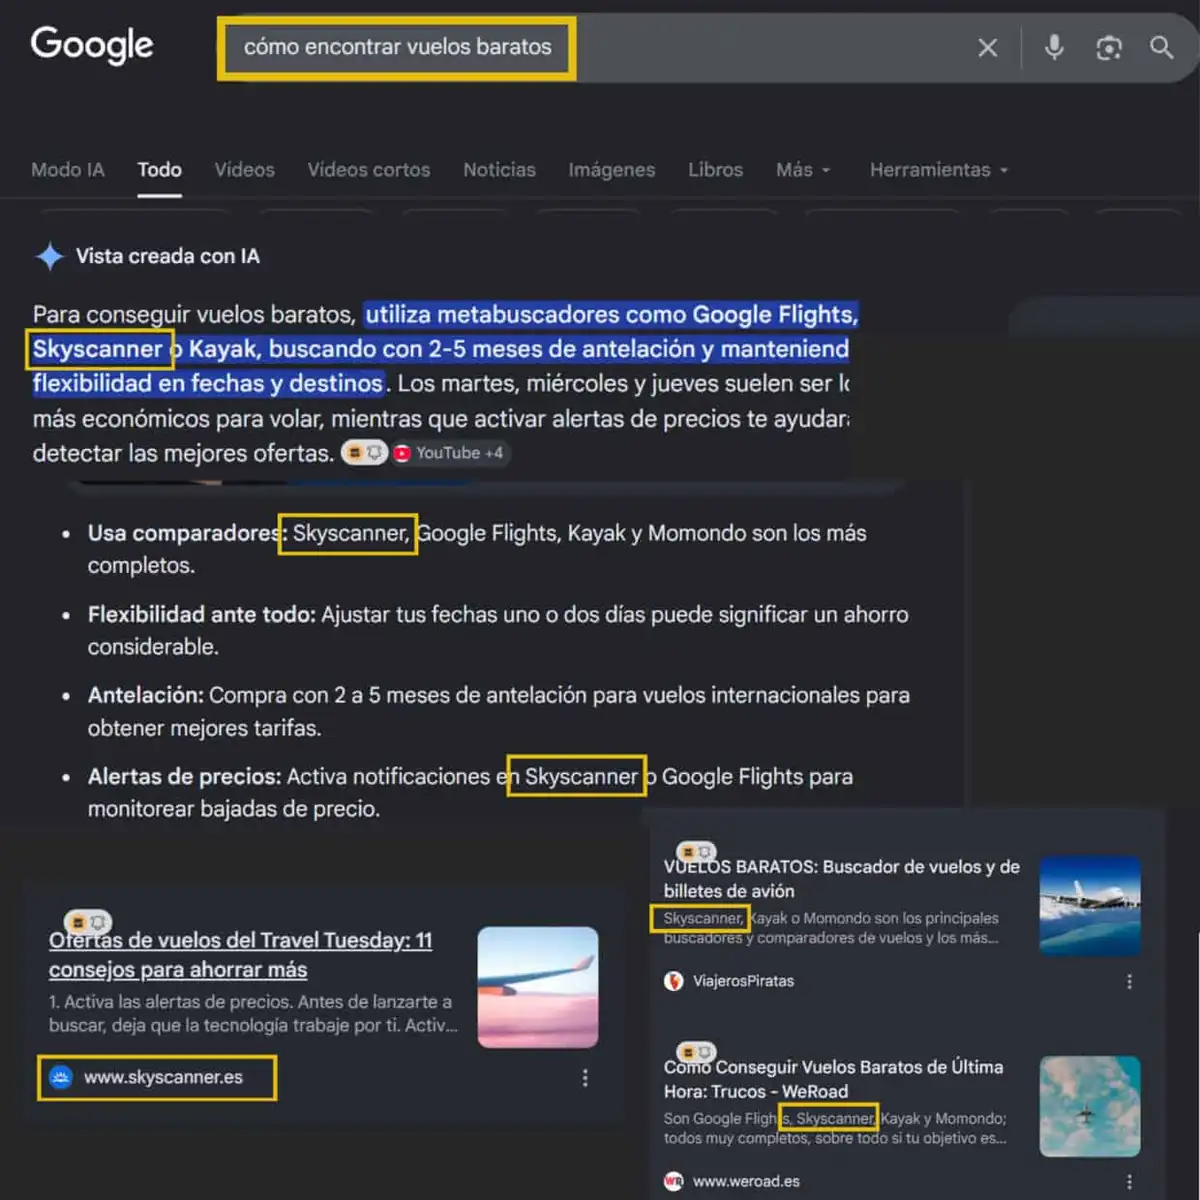Viewport: 1200px width, 1200px height.
Task: Open the Noticias tab
Action: click(x=499, y=170)
